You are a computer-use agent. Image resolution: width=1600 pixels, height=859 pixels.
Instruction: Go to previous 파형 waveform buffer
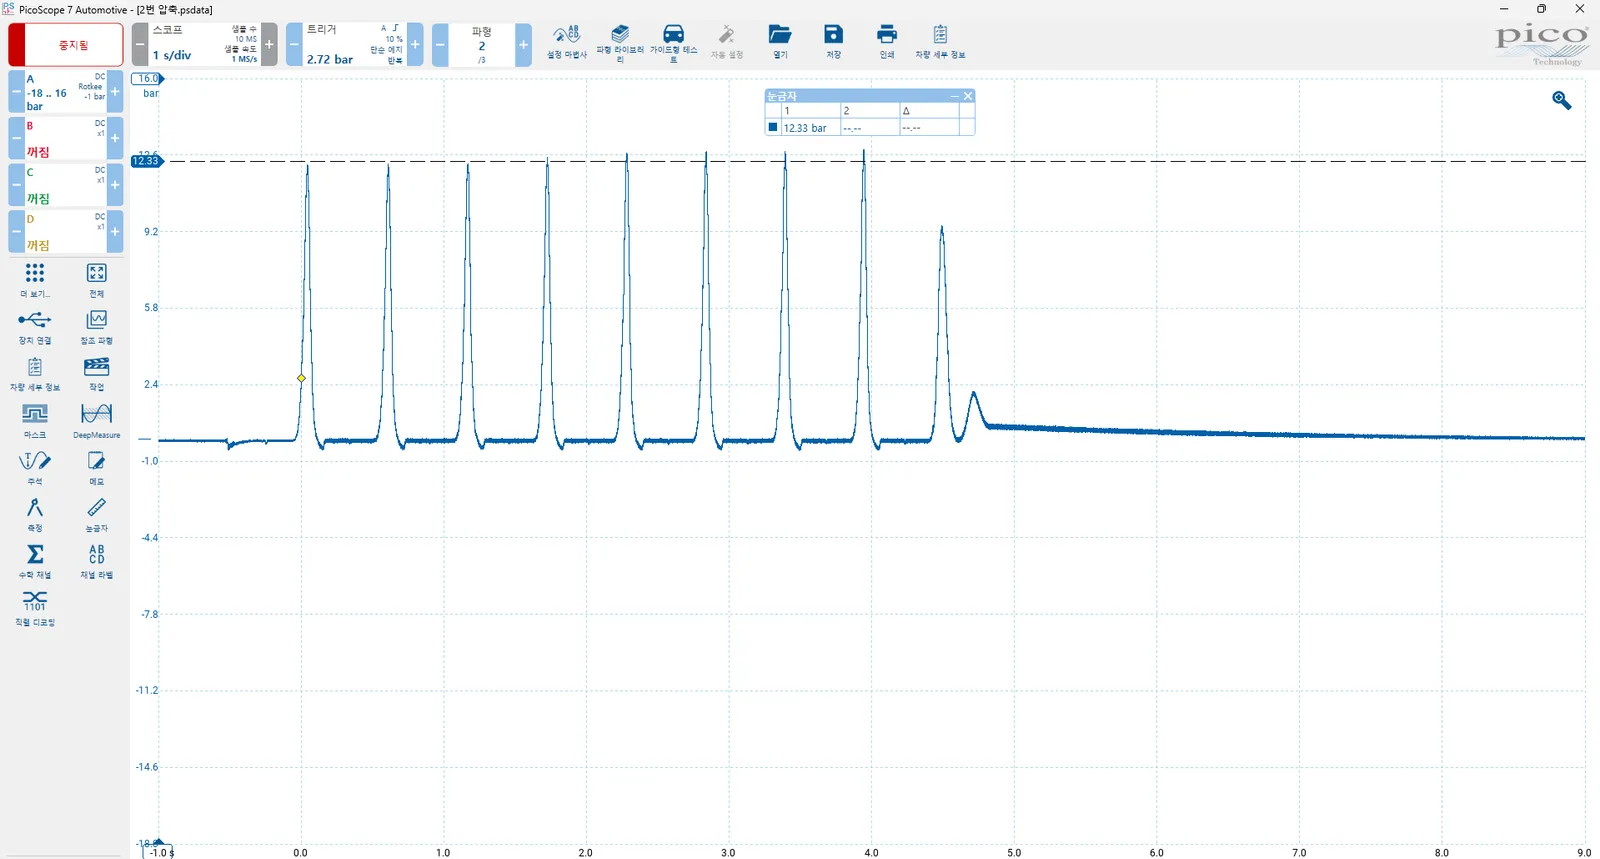(x=440, y=45)
